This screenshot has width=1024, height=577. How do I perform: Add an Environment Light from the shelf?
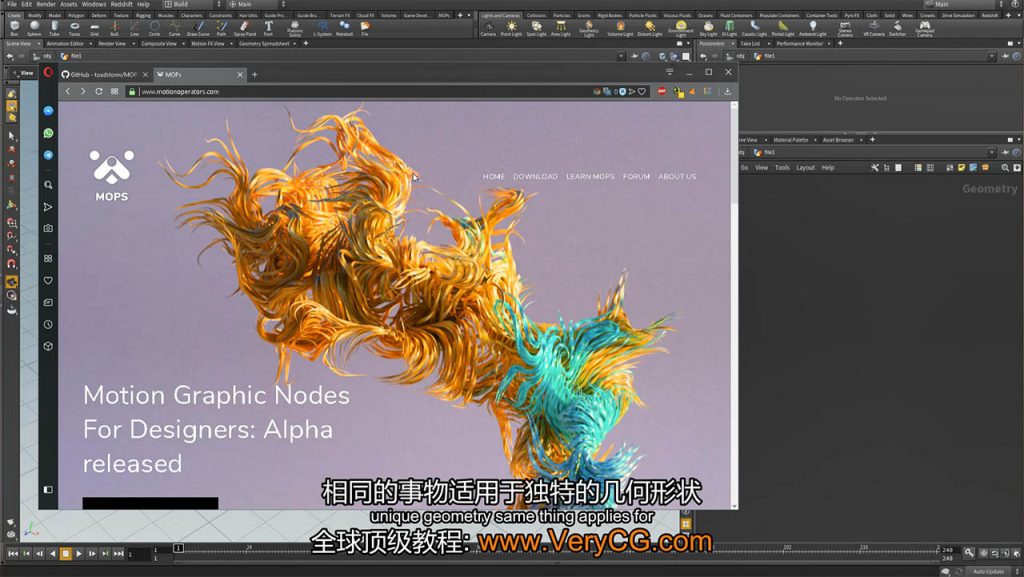[680, 28]
